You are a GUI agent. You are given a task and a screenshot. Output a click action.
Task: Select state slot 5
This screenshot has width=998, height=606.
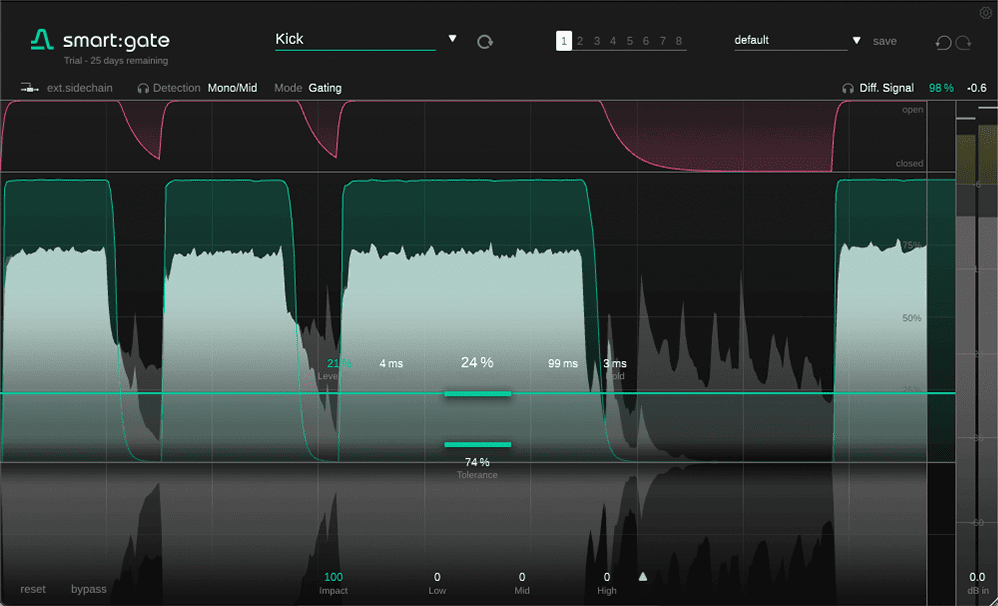(x=629, y=41)
